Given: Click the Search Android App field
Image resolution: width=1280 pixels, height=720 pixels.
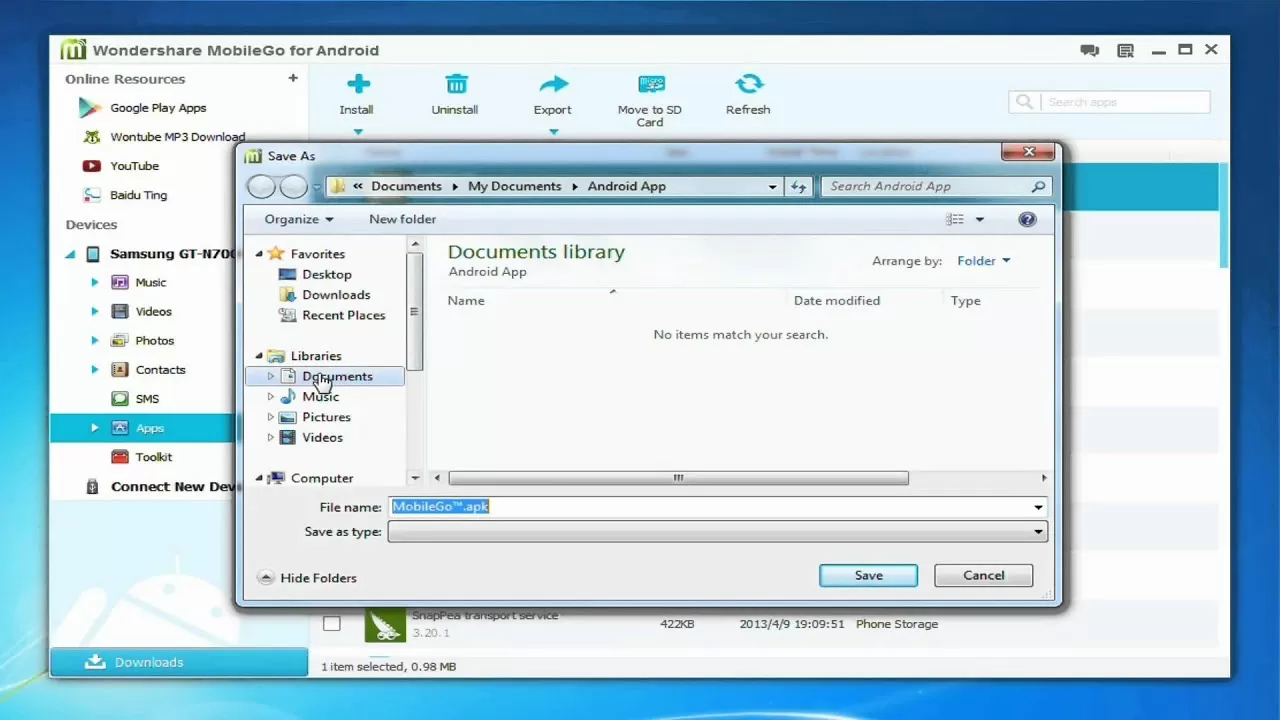Looking at the screenshot, I should [x=937, y=186].
